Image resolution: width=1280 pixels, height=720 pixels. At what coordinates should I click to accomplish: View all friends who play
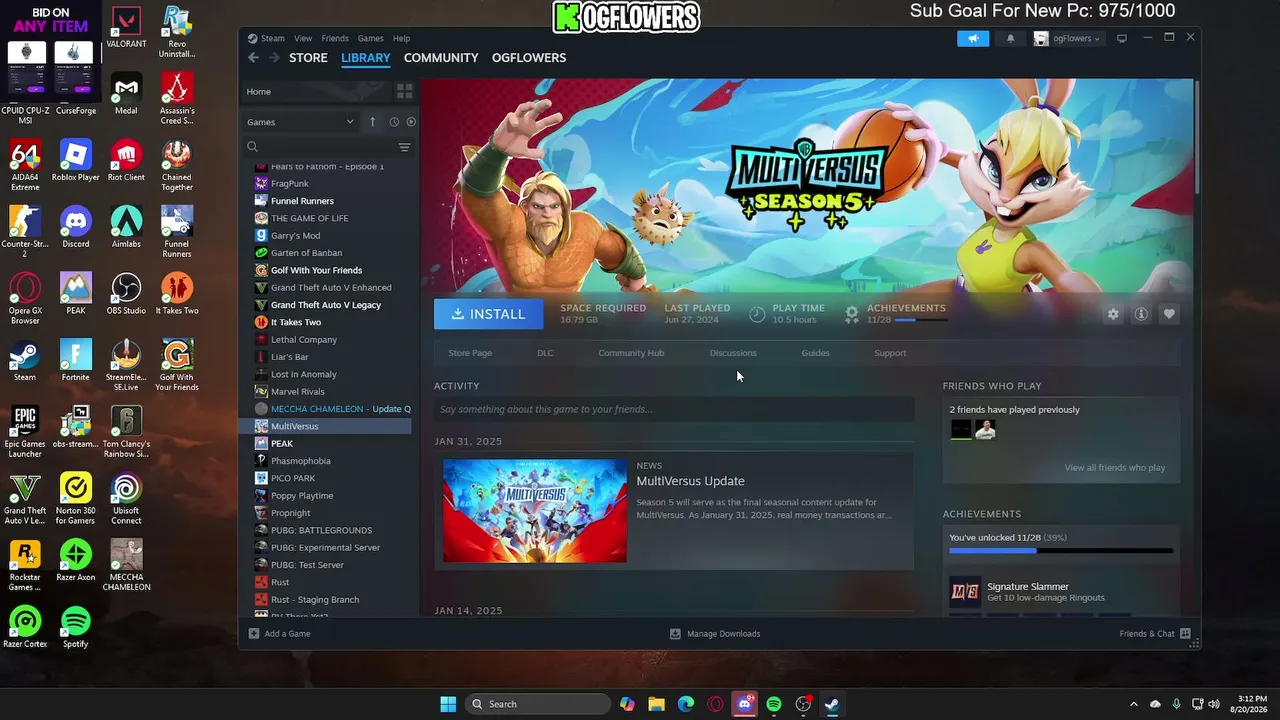1115,468
